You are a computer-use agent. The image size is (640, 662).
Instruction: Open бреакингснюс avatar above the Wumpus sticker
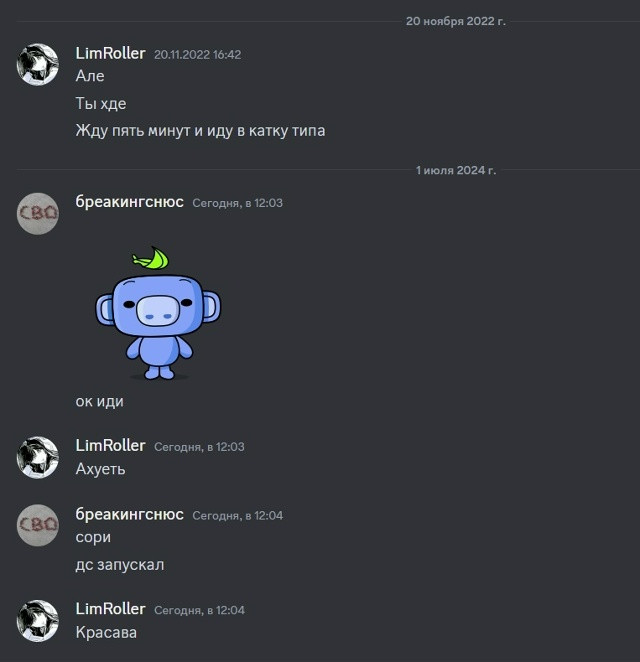tap(38, 214)
